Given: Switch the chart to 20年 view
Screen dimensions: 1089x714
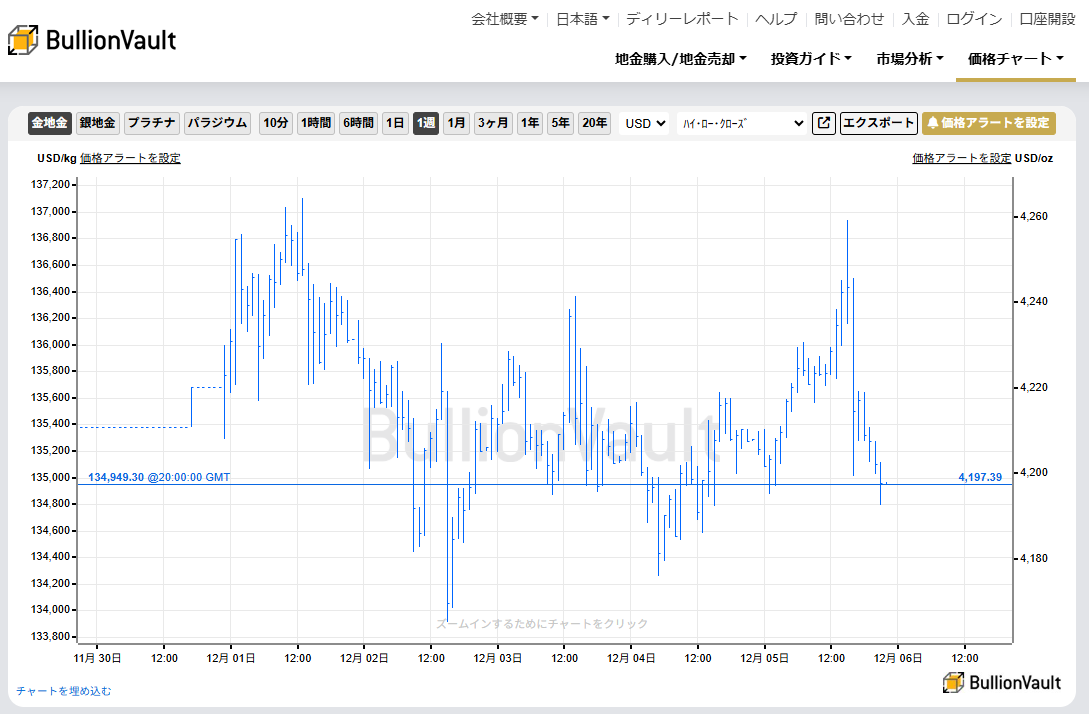Looking at the screenshot, I should pos(594,123).
